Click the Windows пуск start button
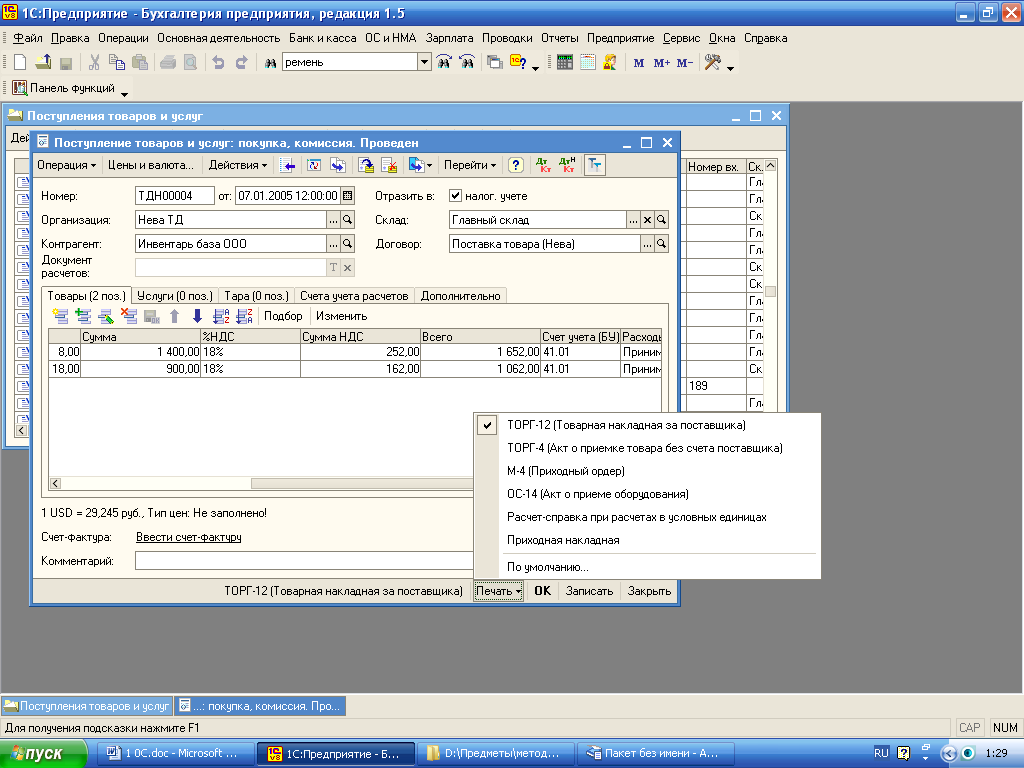 [x=43, y=754]
